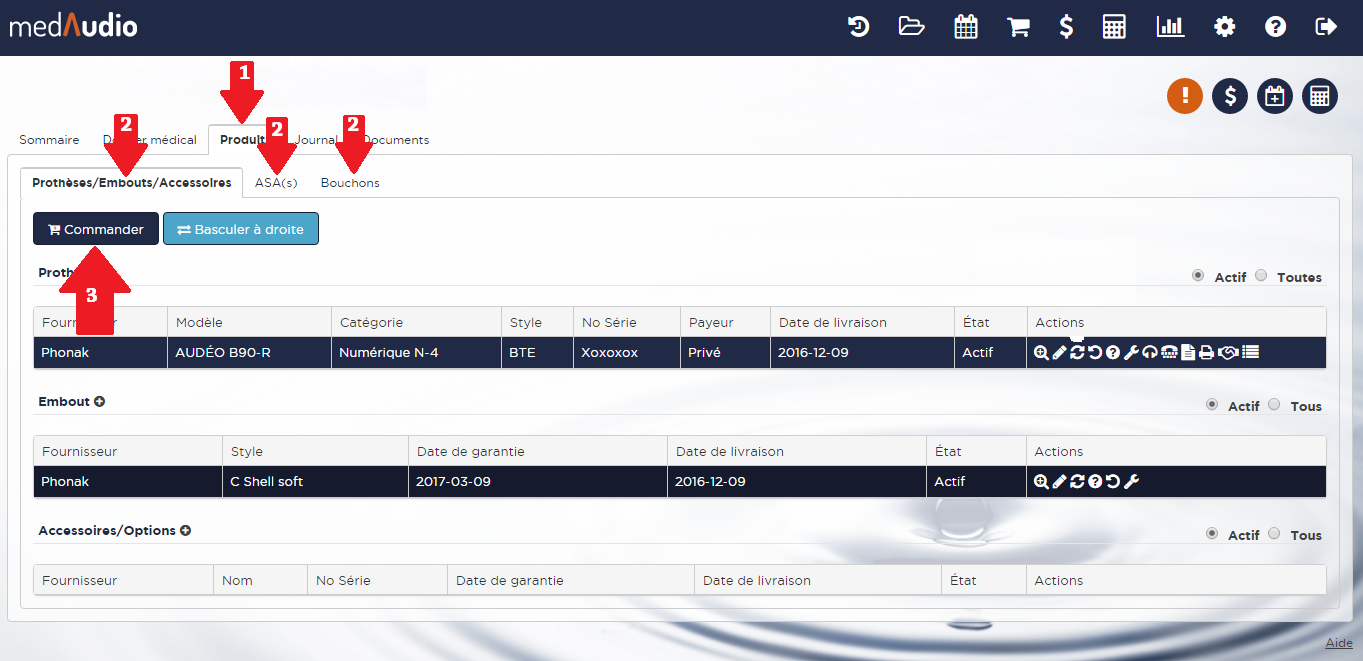Open the Sommaire tab
This screenshot has height=661, width=1363.
pyautogui.click(x=49, y=140)
